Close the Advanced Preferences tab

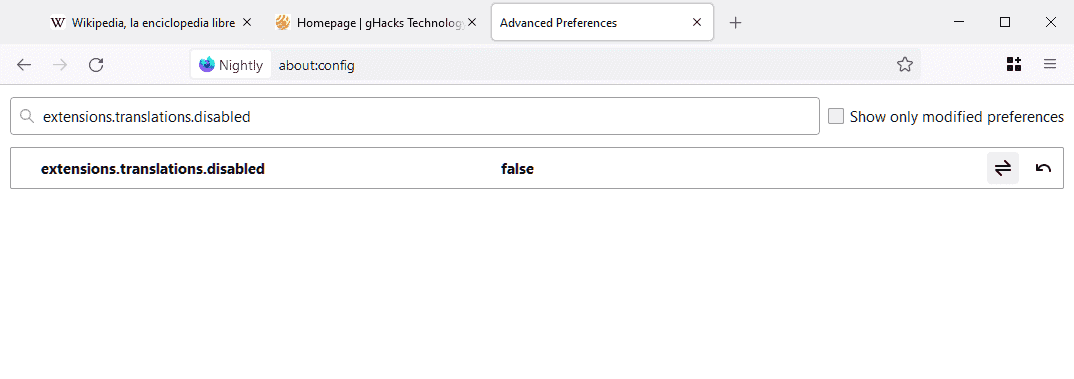coord(697,23)
